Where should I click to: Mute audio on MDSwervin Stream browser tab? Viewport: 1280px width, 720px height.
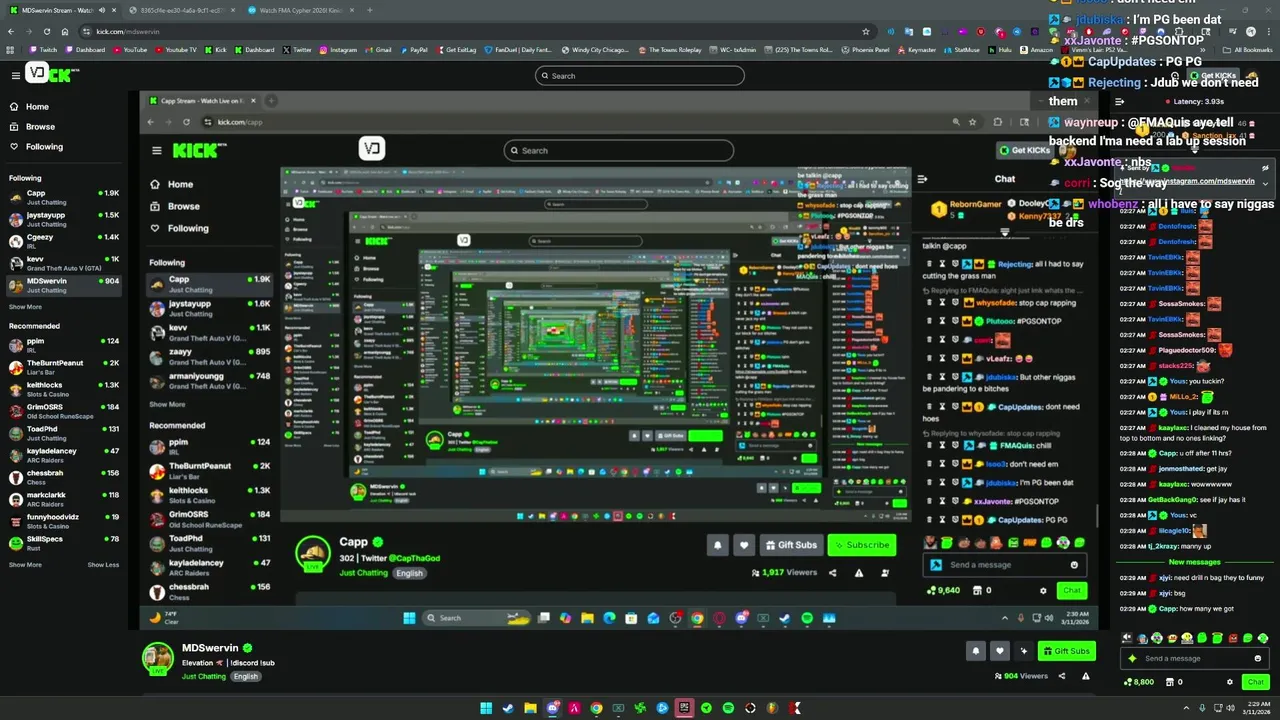pyautogui.click(x=101, y=10)
